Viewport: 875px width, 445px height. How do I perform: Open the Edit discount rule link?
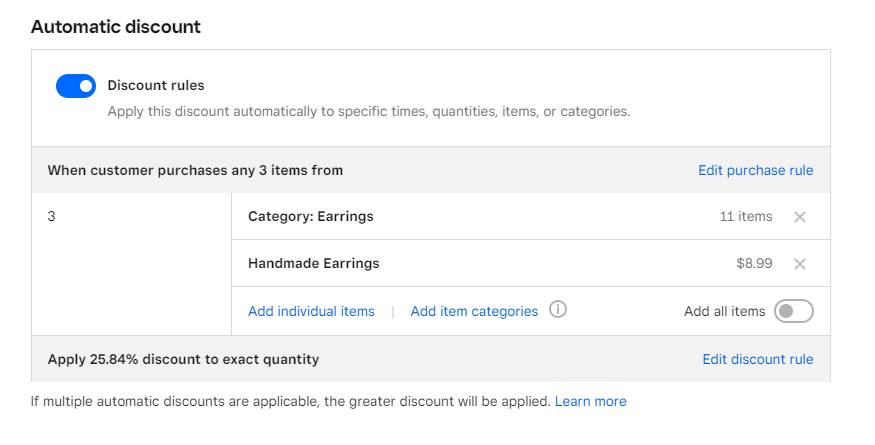(x=758, y=359)
